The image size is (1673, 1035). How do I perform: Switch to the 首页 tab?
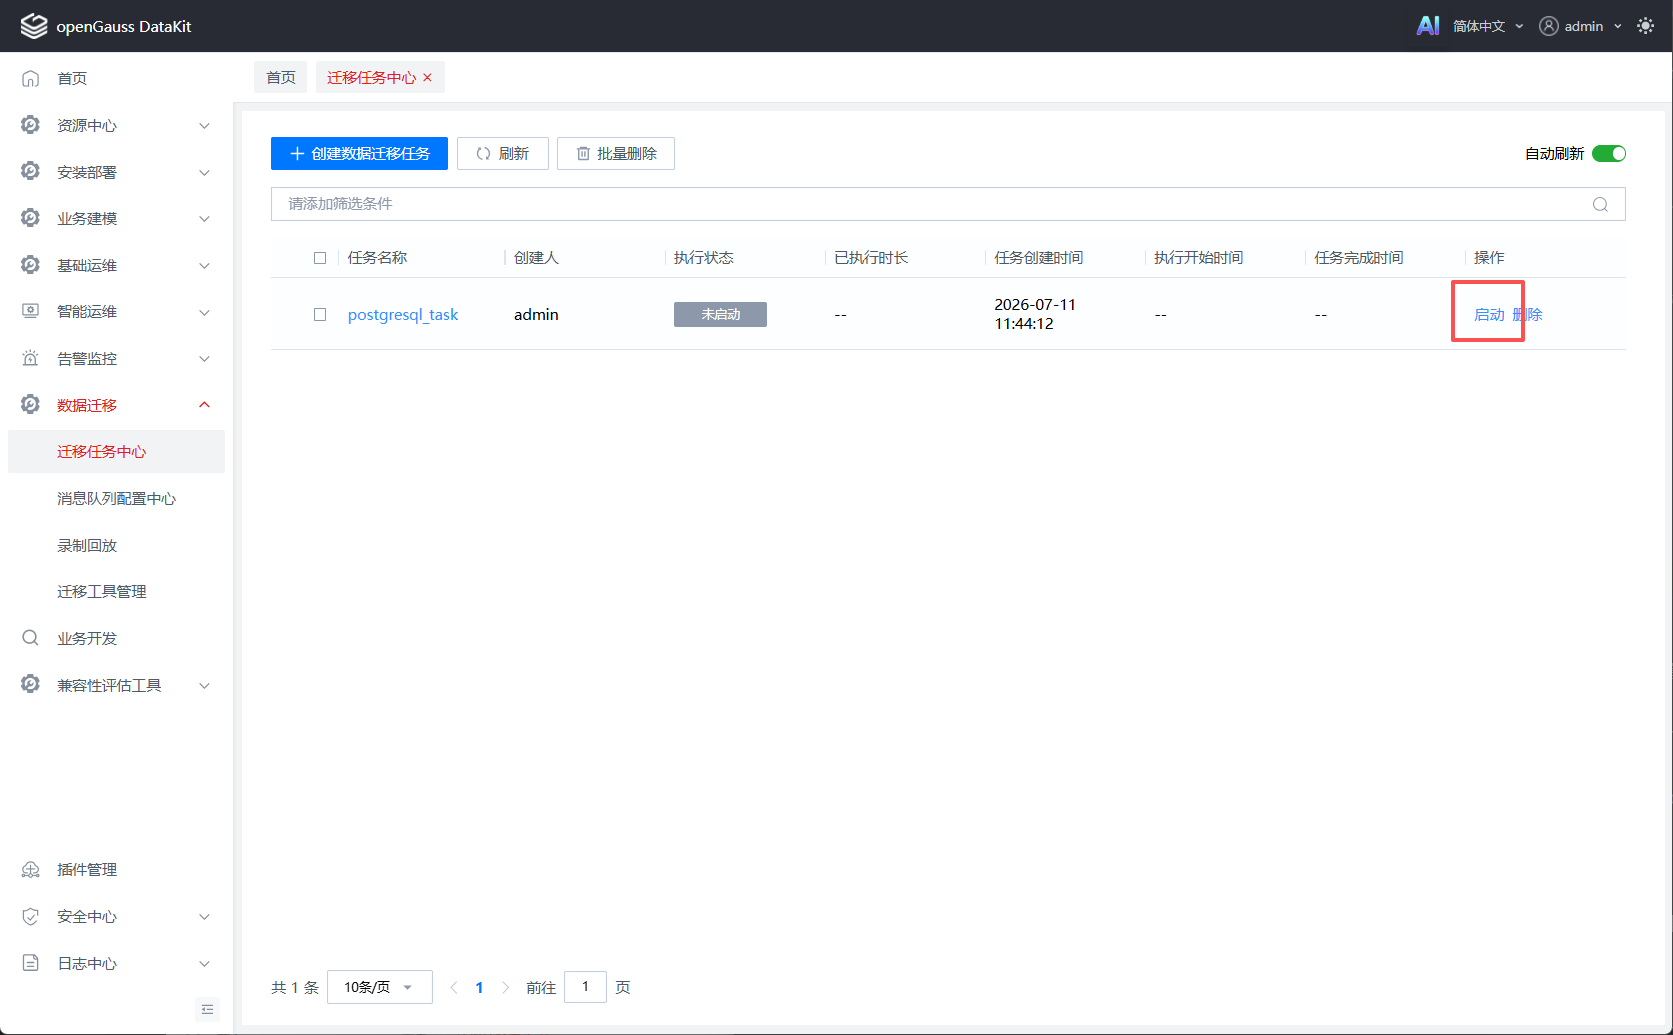pos(281,77)
